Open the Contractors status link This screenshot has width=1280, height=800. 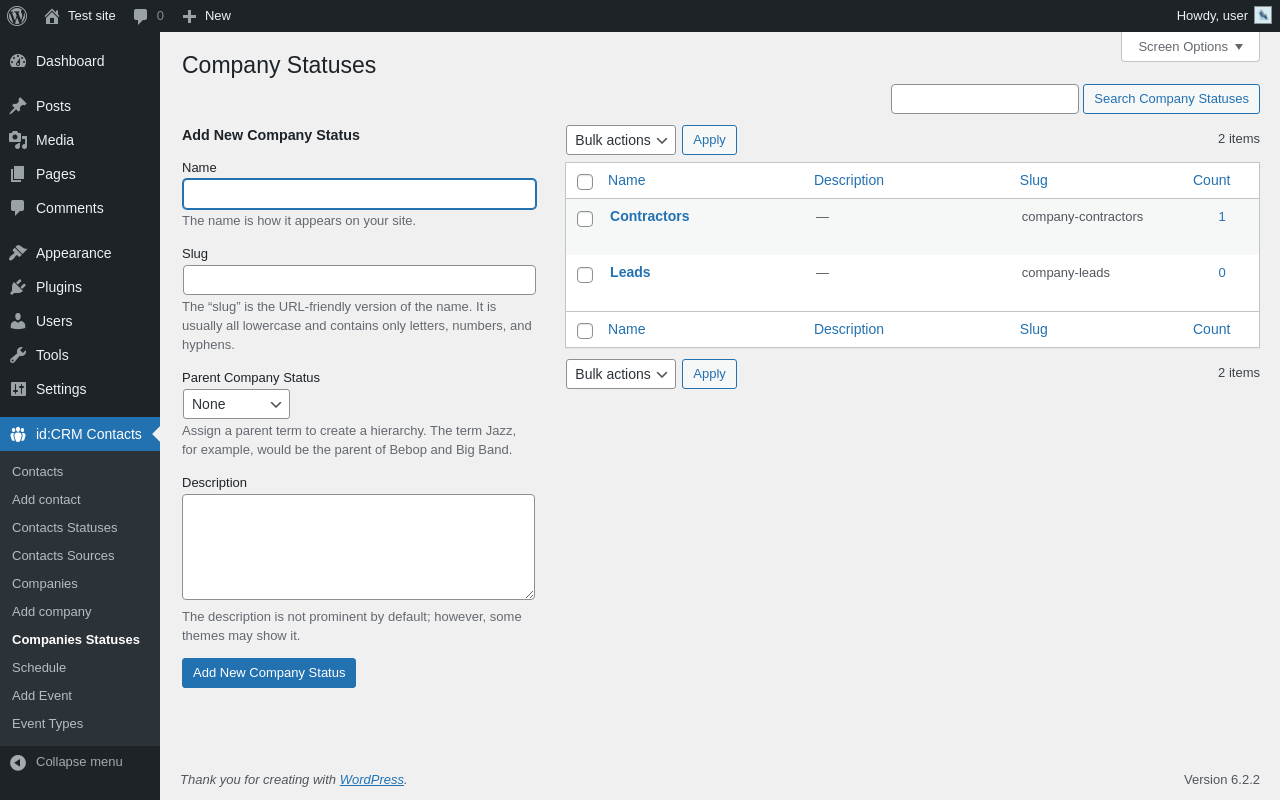pos(649,216)
